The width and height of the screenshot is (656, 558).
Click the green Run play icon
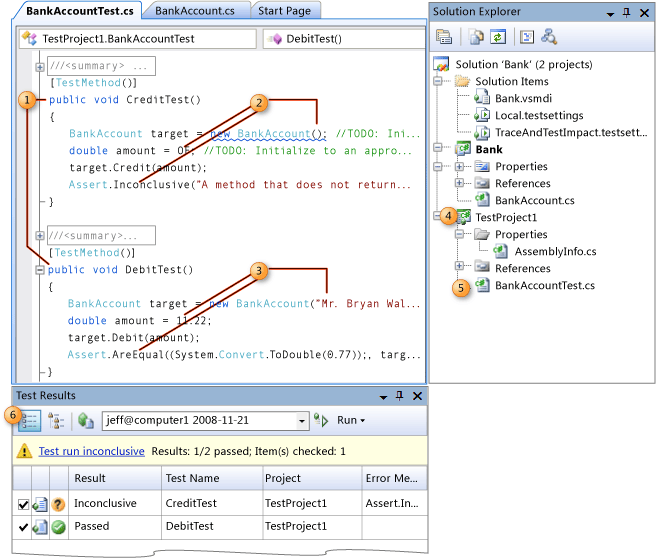[x=321, y=420]
